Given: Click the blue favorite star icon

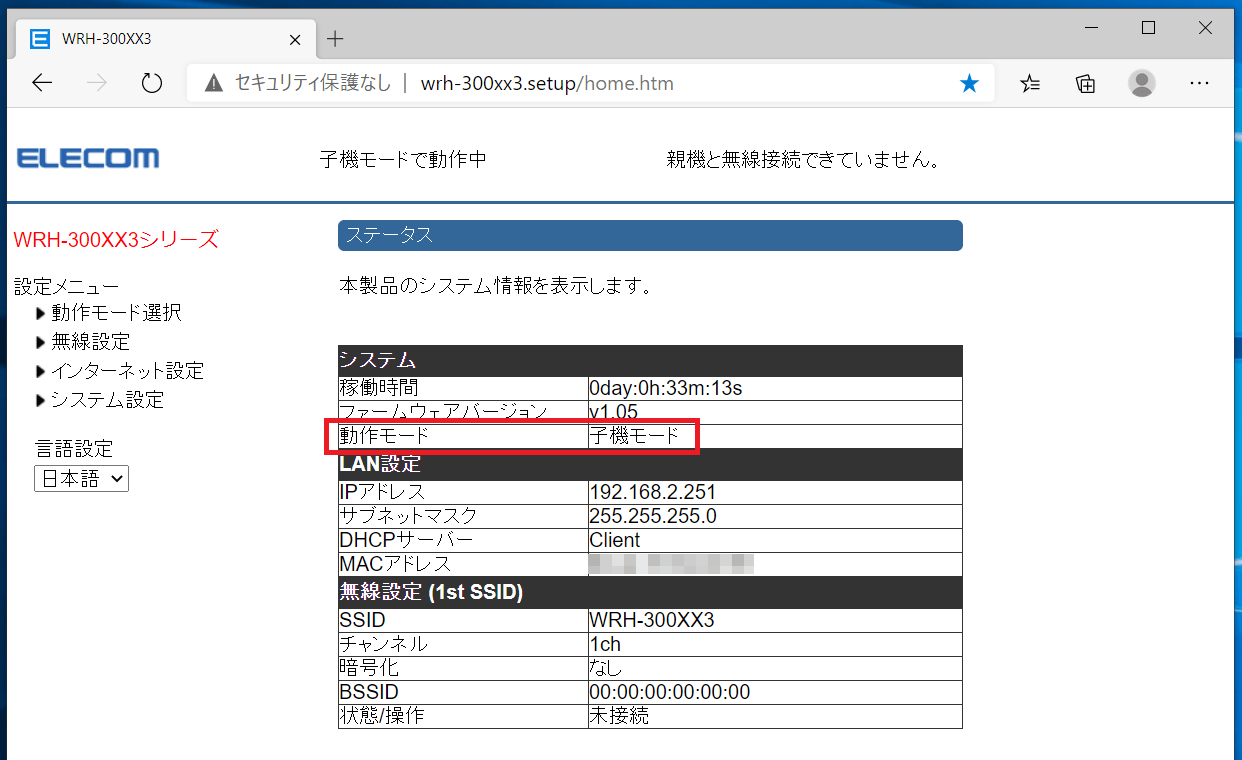Looking at the screenshot, I should [969, 83].
